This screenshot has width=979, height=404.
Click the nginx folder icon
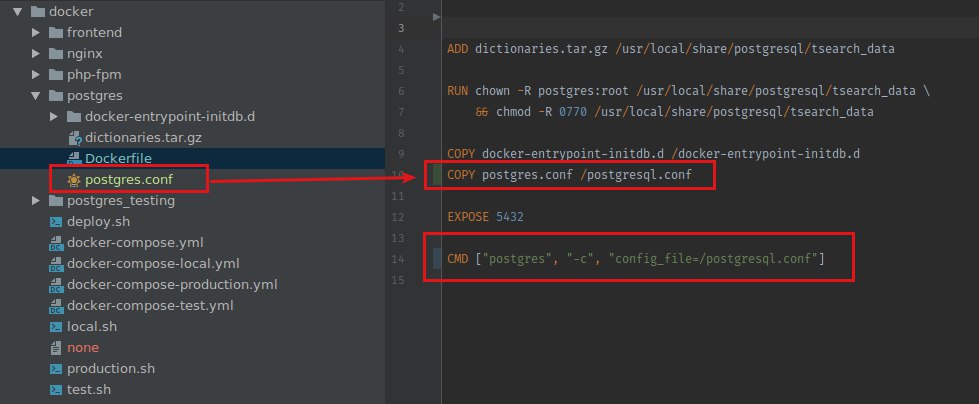(x=56, y=54)
